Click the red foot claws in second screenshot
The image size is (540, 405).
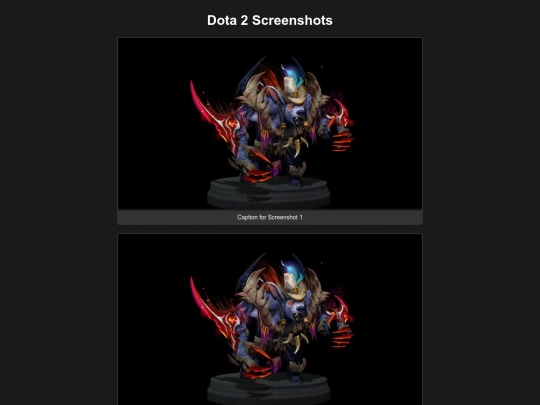click(x=257, y=373)
